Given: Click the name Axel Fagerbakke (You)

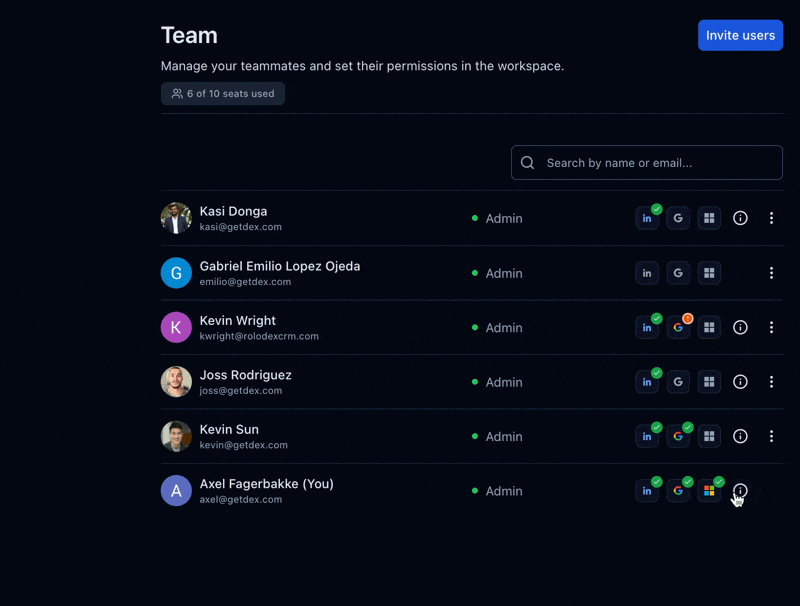Looking at the screenshot, I should coord(266,484).
